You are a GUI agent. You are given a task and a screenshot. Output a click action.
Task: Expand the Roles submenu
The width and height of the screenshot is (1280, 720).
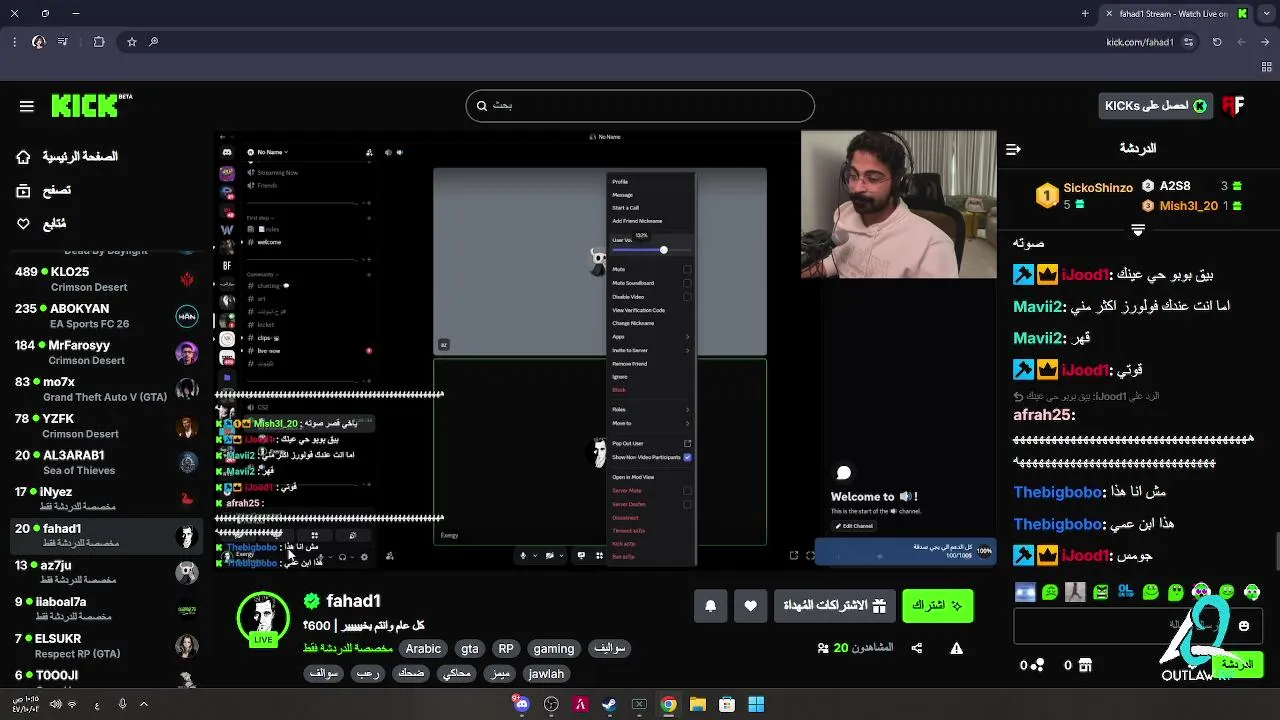pyautogui.click(x=650, y=410)
